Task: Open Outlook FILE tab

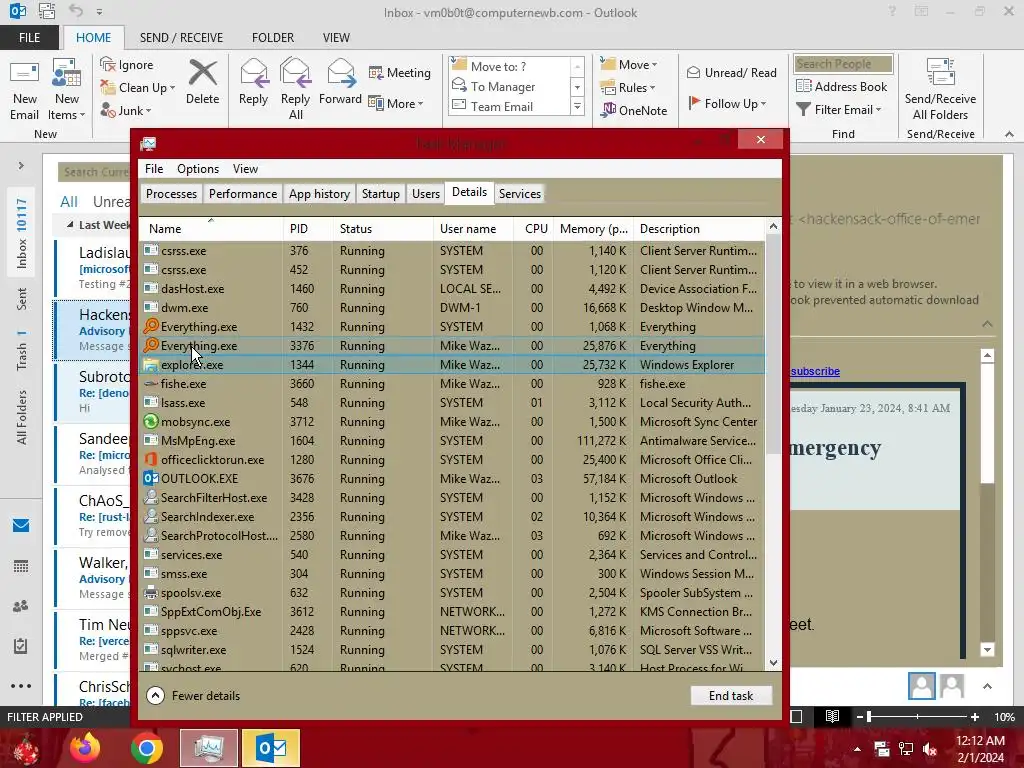Action: coord(29,38)
